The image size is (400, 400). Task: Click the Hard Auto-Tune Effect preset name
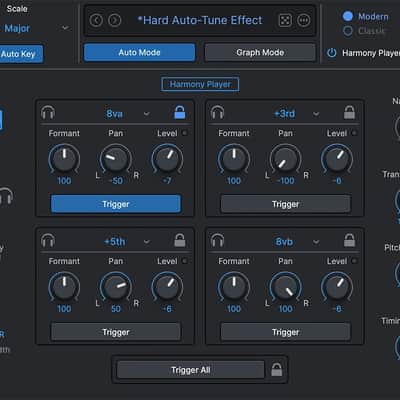pyautogui.click(x=200, y=20)
